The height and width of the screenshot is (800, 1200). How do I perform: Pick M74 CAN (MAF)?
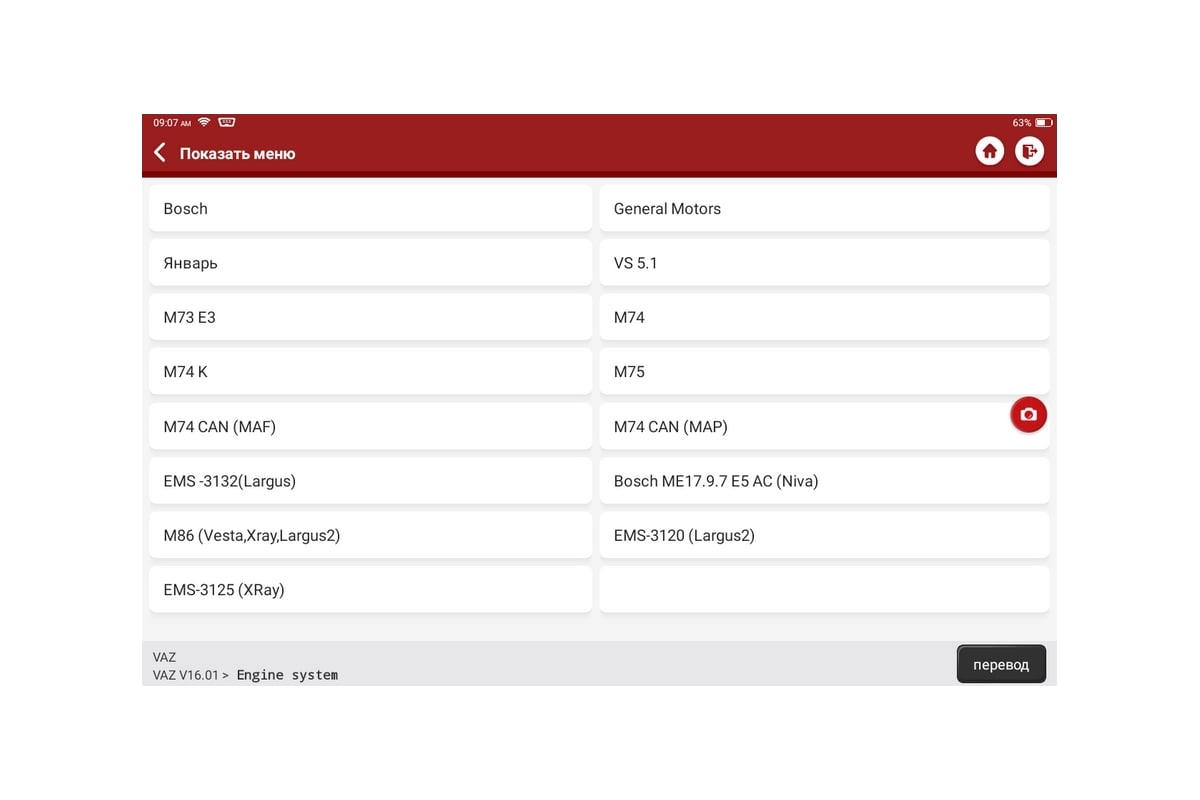tap(371, 427)
